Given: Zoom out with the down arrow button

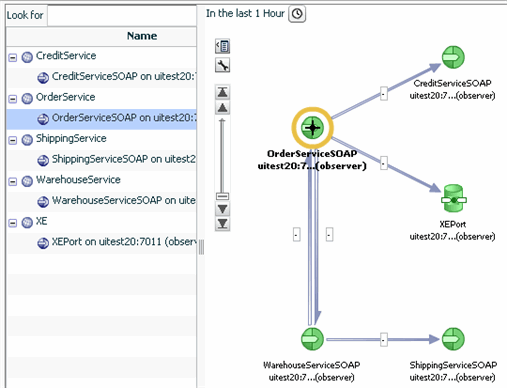Looking at the screenshot, I should coord(223,209).
